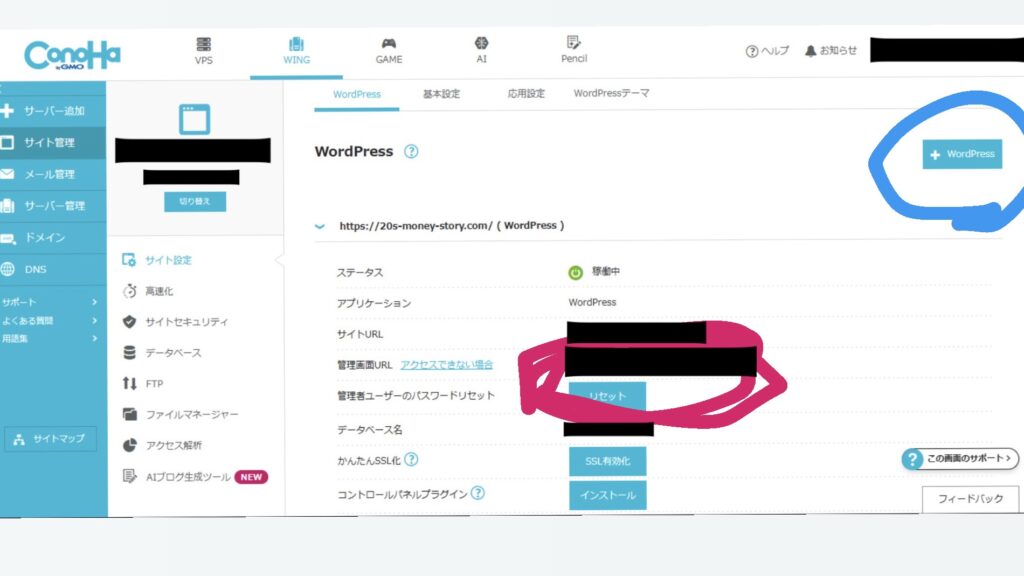Open the AIブログ生成ツール menu item
This screenshot has height=576, width=1024.
[x=188, y=477]
